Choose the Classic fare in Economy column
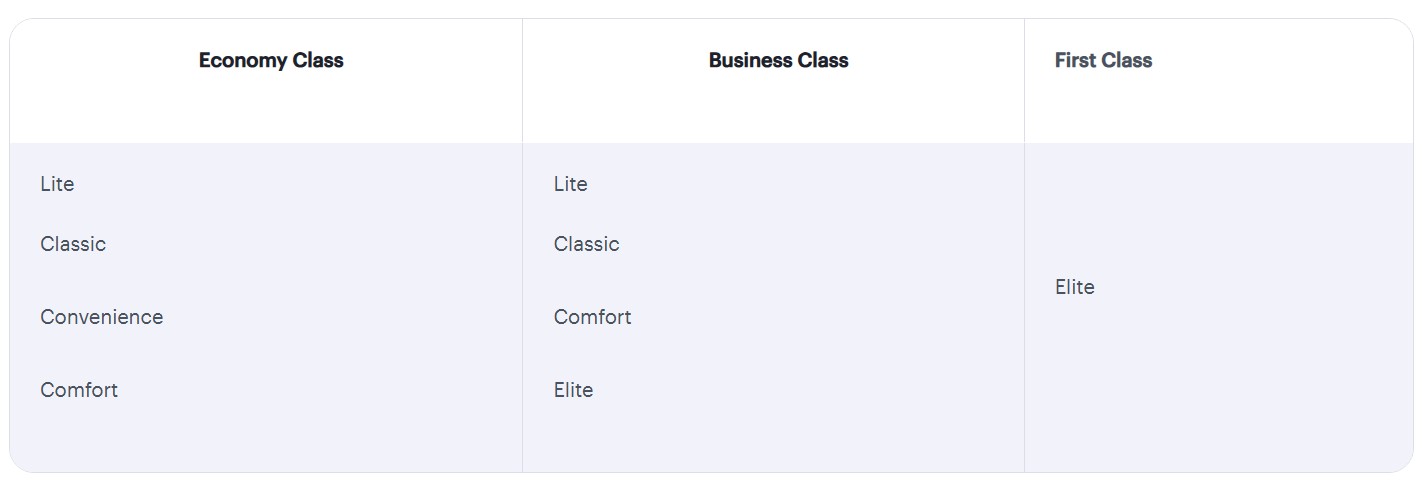 tap(73, 244)
